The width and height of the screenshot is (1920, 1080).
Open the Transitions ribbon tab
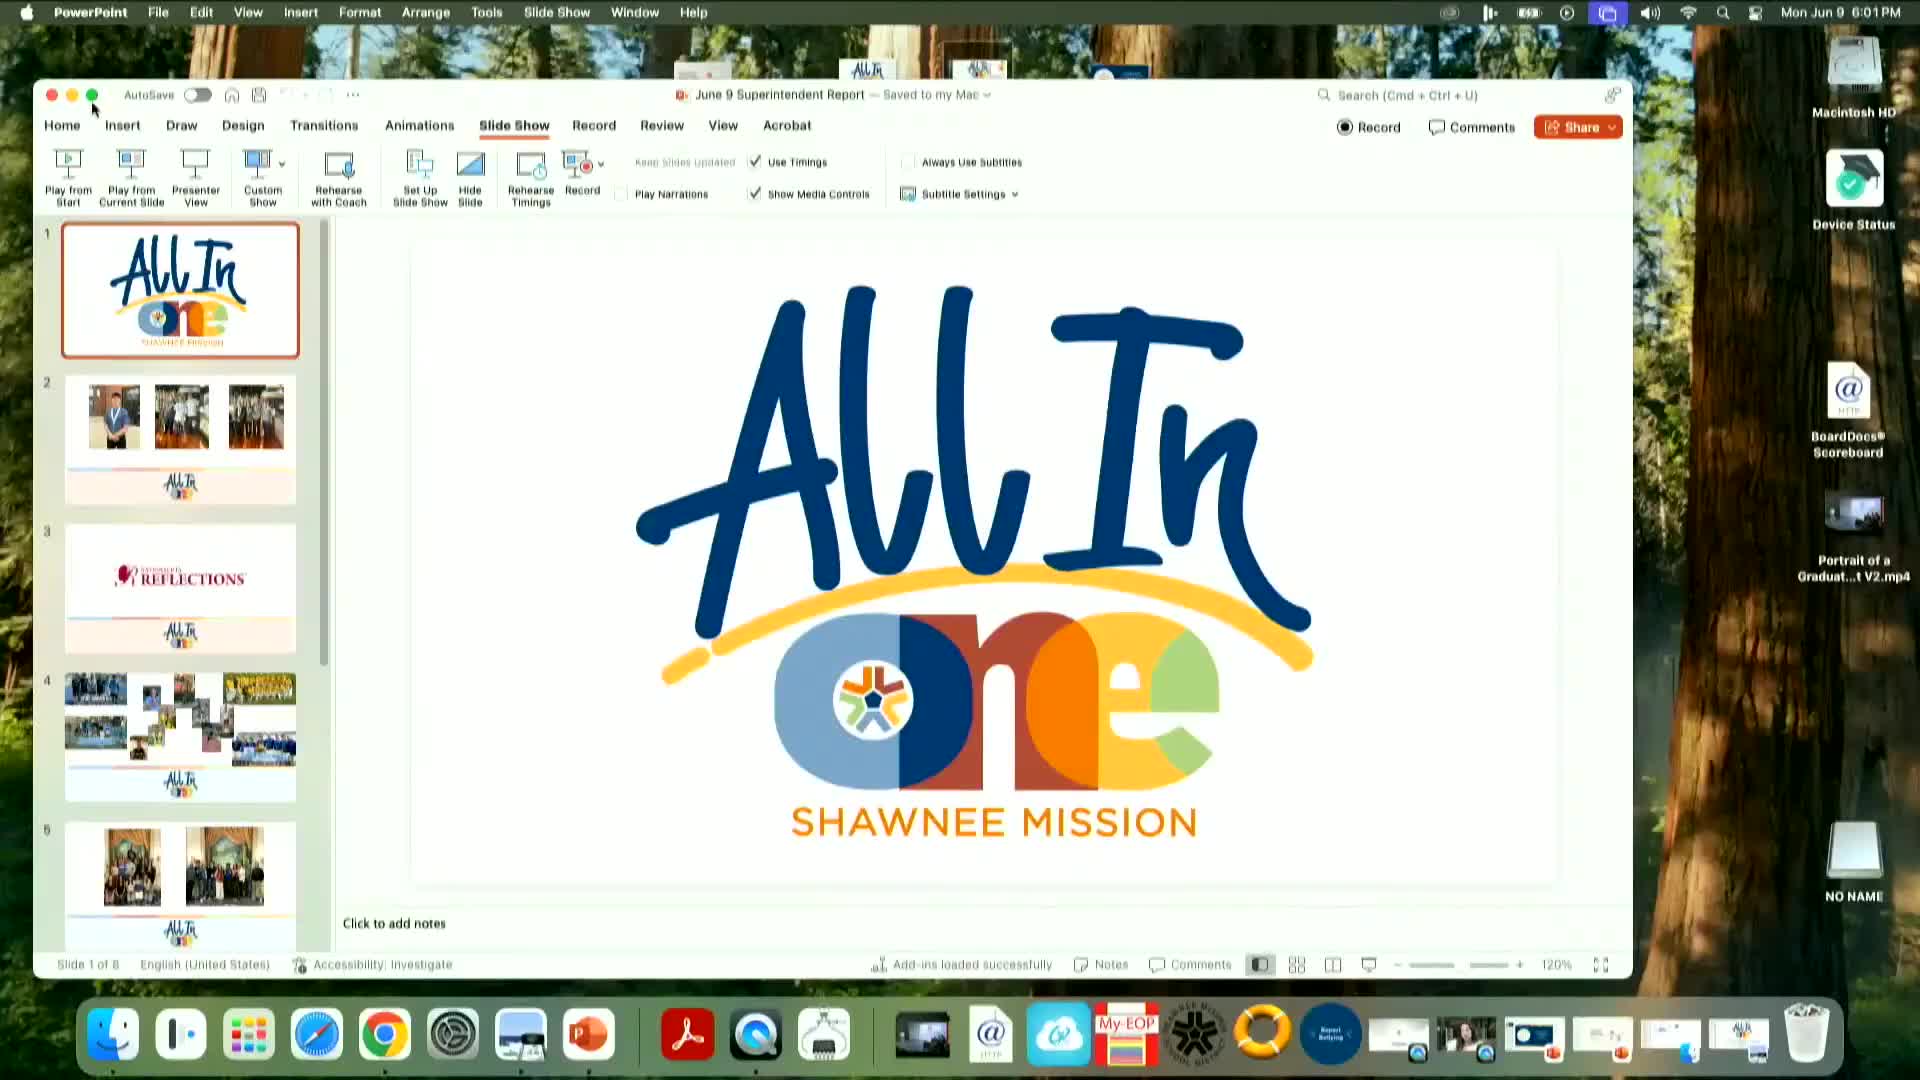(x=324, y=125)
